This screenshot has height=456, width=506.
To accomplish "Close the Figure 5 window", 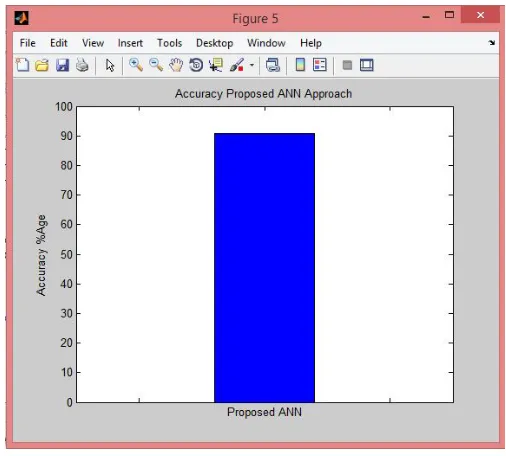I will pos(480,15).
